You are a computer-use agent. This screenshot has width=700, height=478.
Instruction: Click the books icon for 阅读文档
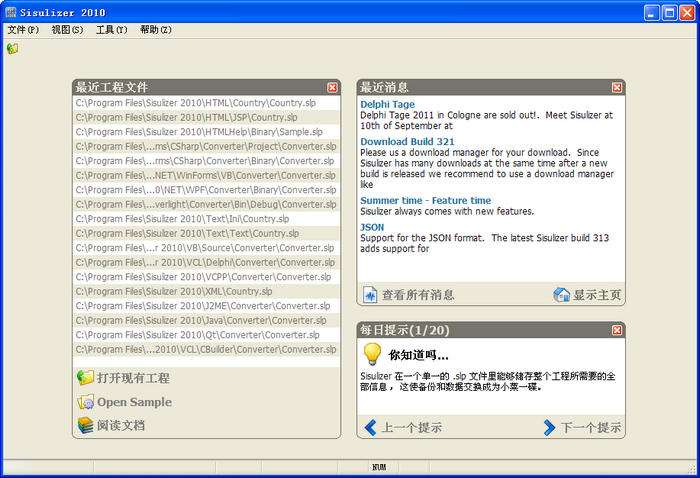(85, 425)
